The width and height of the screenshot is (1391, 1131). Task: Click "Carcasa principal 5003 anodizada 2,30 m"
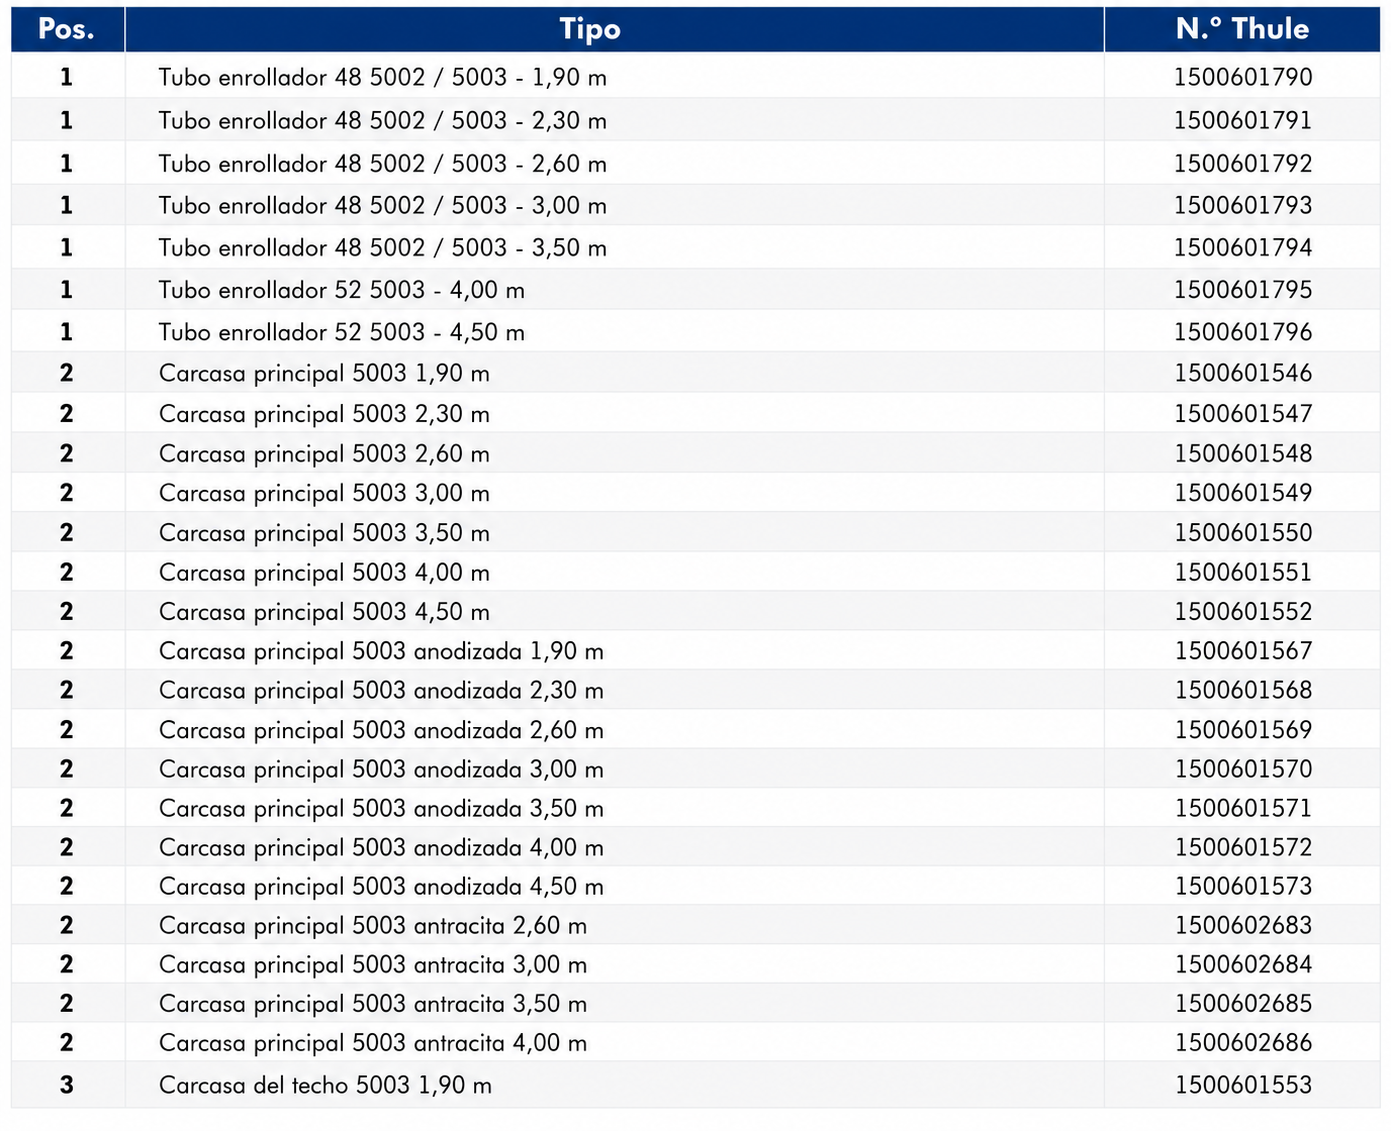(381, 690)
